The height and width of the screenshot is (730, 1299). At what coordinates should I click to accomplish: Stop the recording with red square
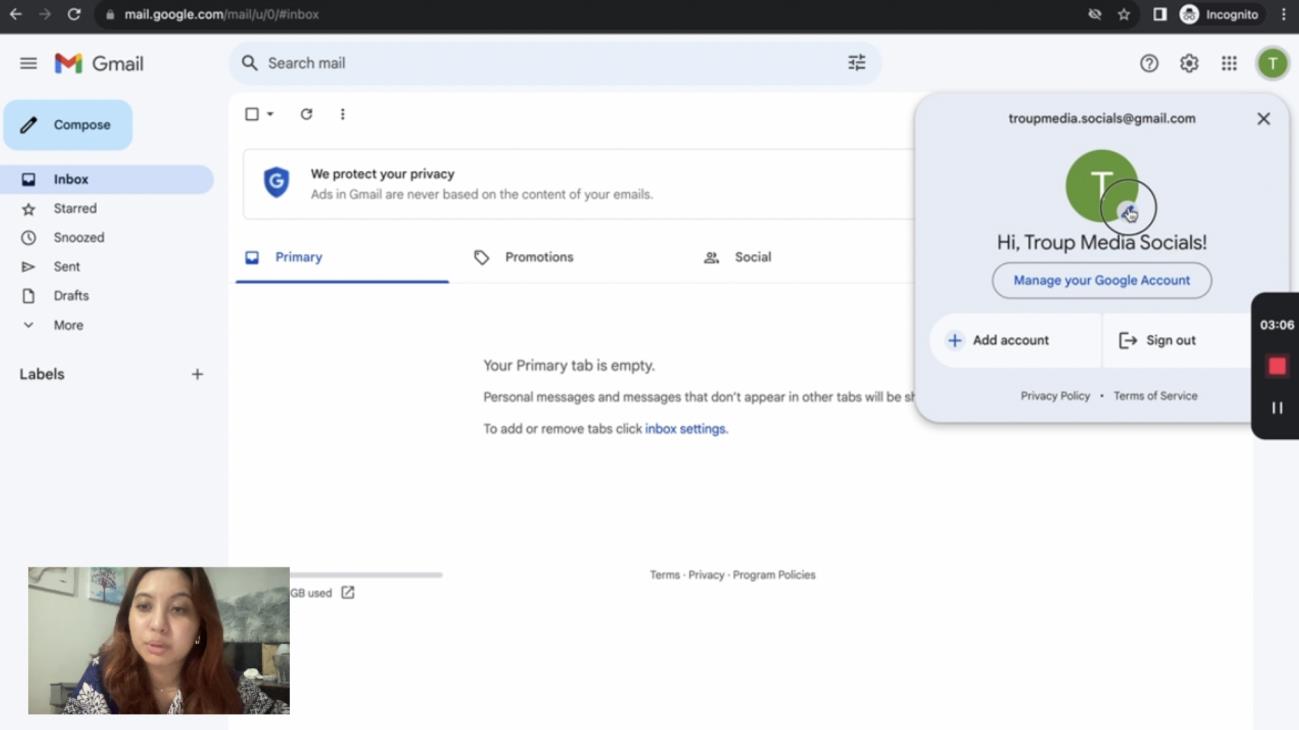1277,366
